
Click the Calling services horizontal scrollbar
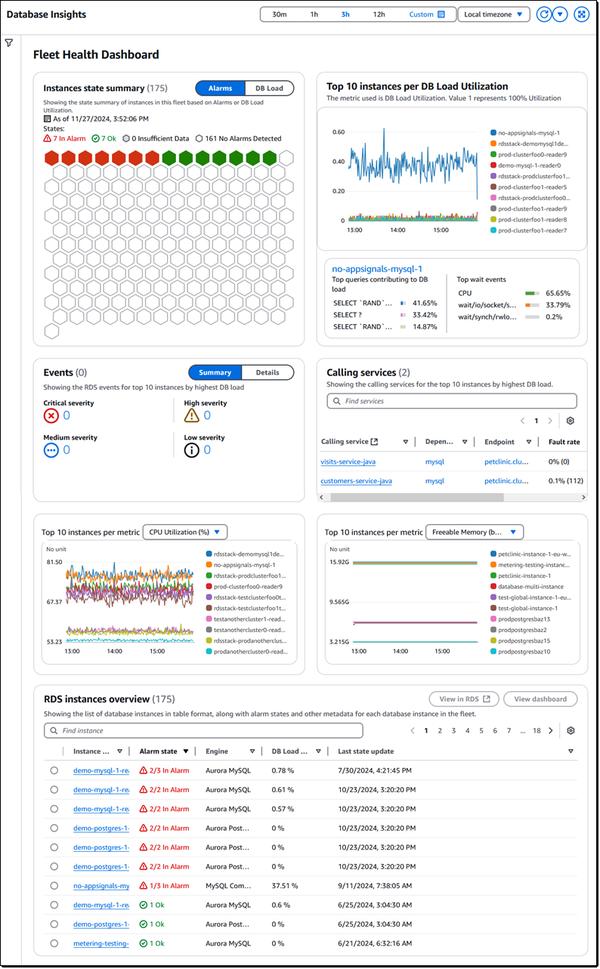coord(417,497)
